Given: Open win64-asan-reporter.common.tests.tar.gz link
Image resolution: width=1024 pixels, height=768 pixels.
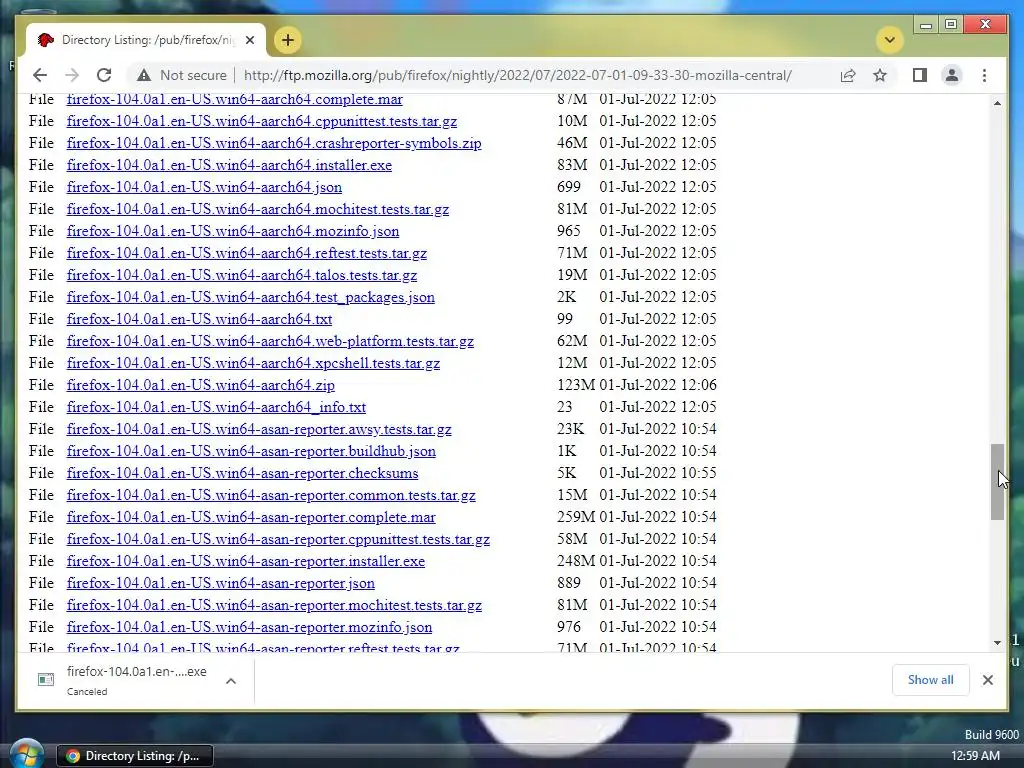Looking at the screenshot, I should pos(271,495).
